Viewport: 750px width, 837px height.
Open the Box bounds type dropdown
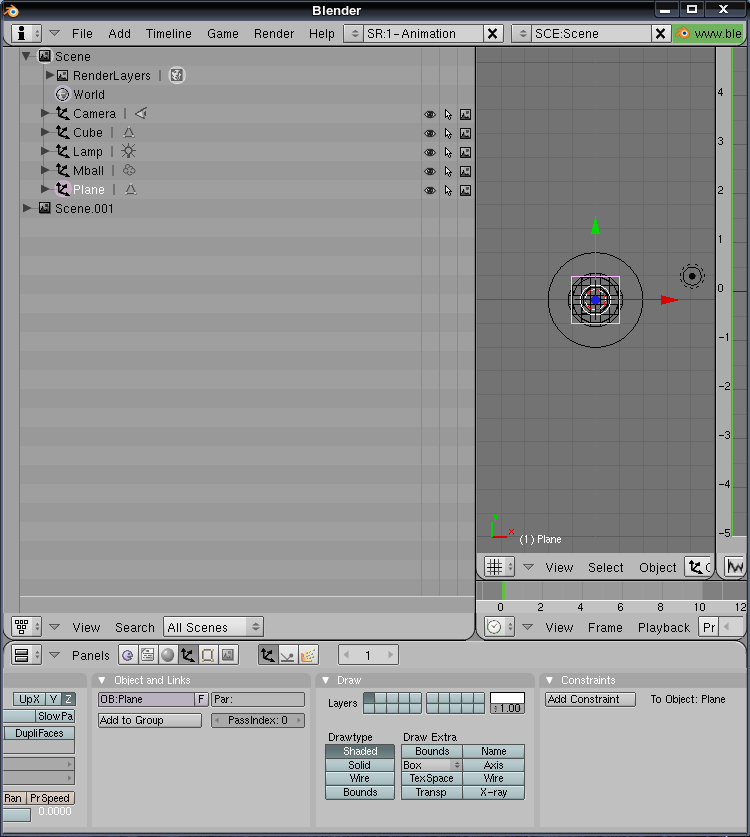tap(432, 765)
